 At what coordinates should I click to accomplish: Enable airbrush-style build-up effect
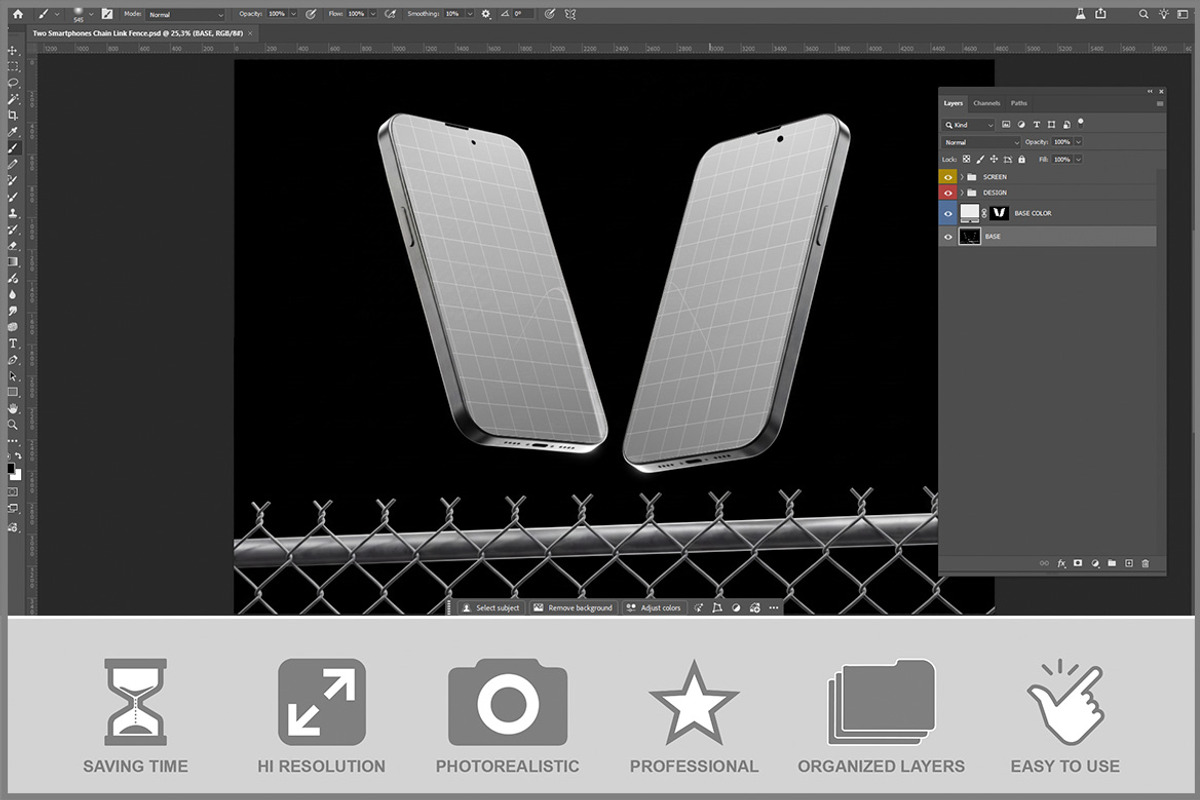(392, 14)
